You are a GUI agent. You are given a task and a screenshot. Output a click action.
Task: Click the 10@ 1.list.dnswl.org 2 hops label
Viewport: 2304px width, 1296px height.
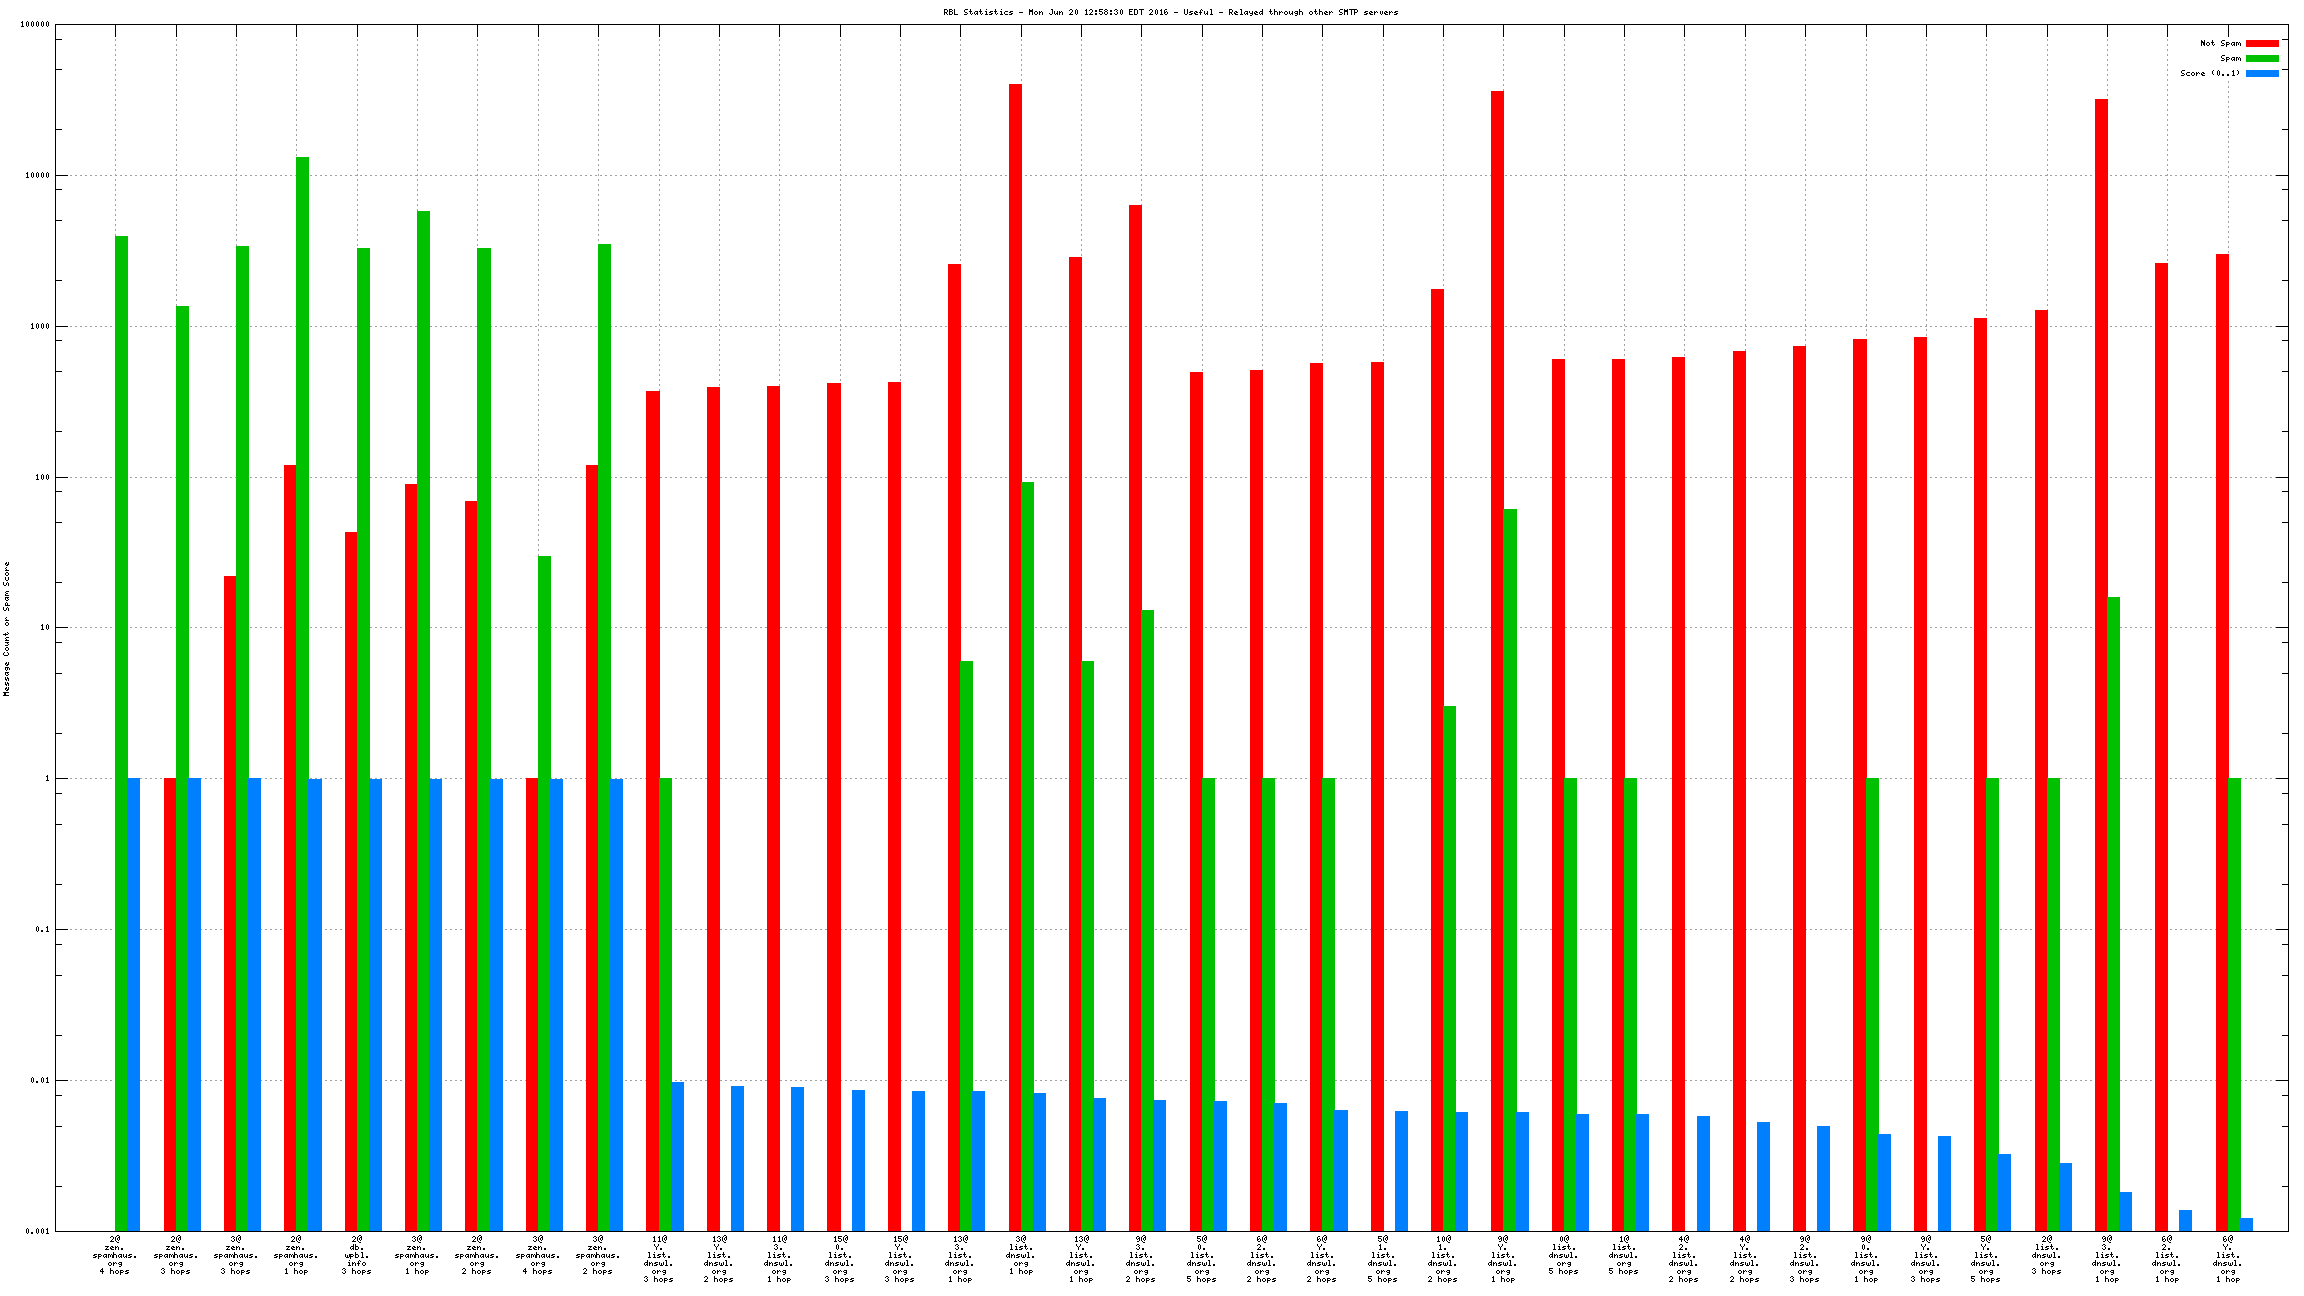pyautogui.click(x=1442, y=1259)
